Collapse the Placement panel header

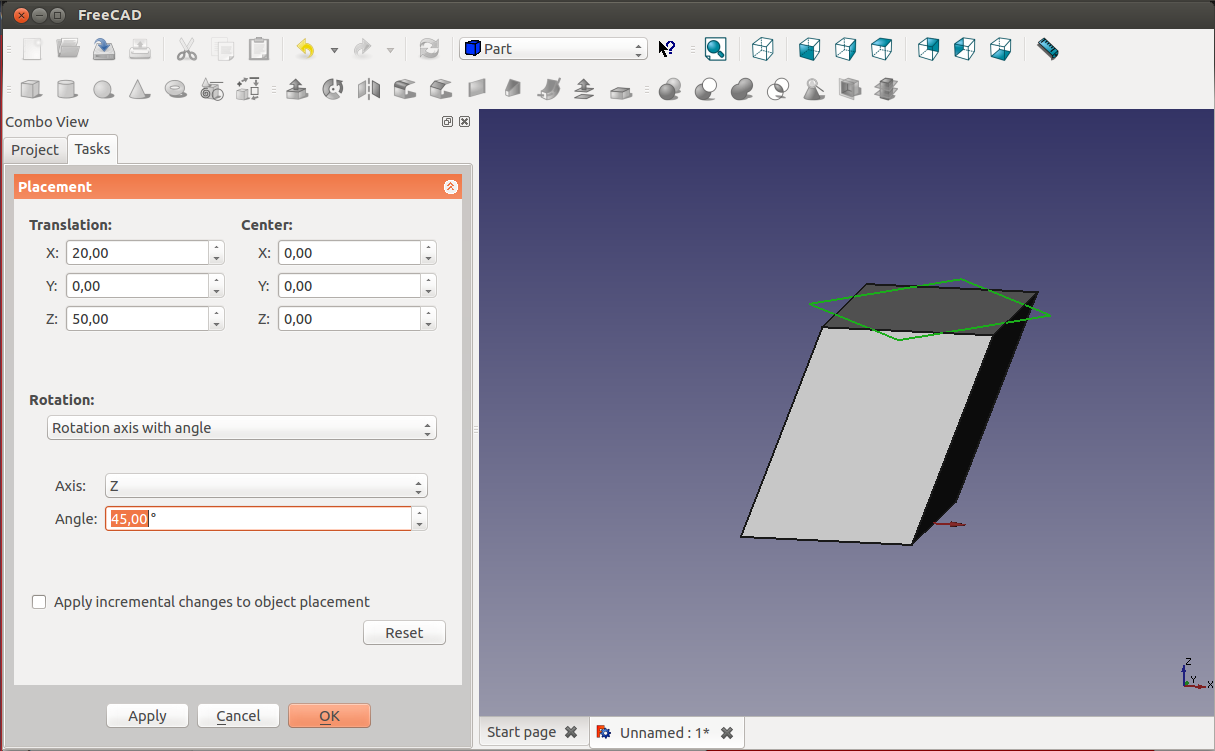point(450,187)
